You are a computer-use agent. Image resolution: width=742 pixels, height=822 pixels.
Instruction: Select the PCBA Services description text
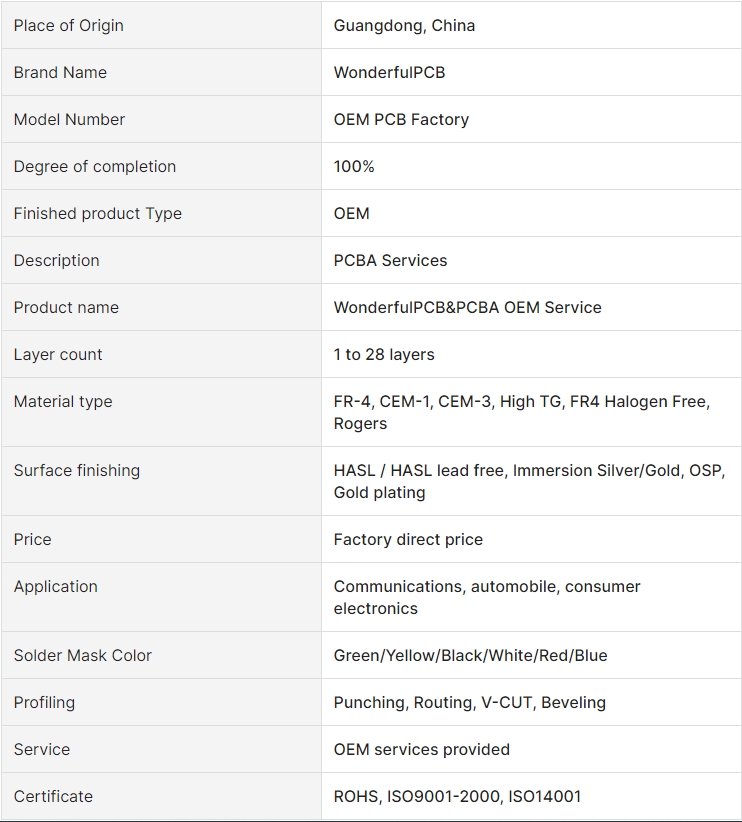390,261
